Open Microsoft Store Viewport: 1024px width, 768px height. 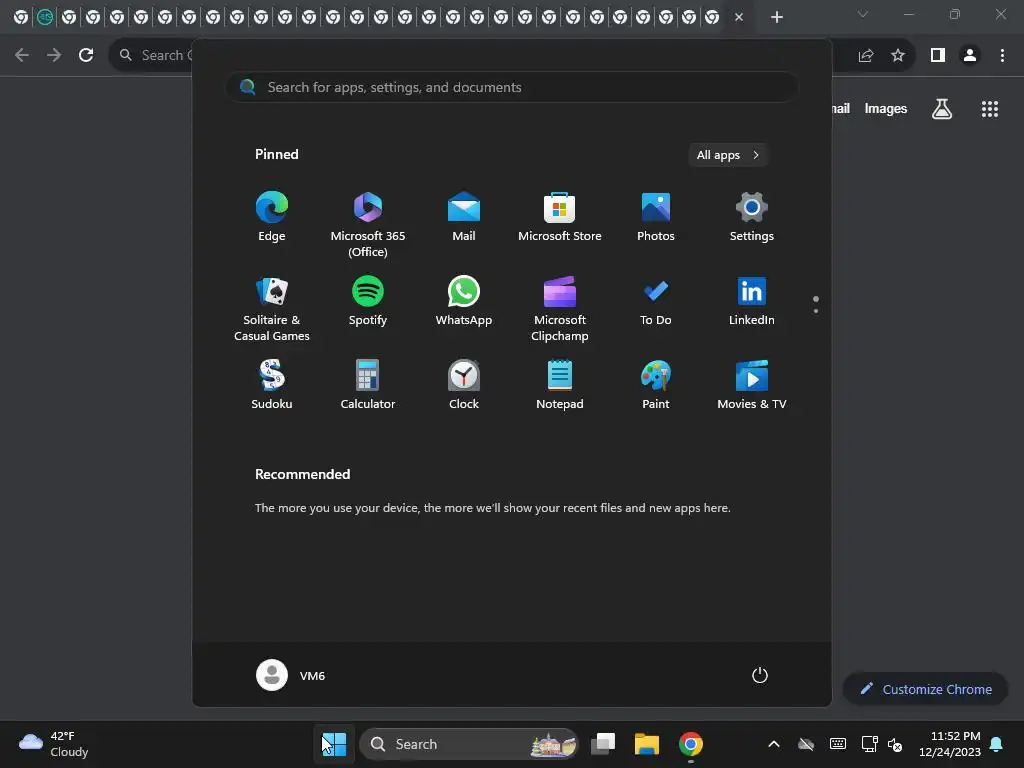(560, 217)
